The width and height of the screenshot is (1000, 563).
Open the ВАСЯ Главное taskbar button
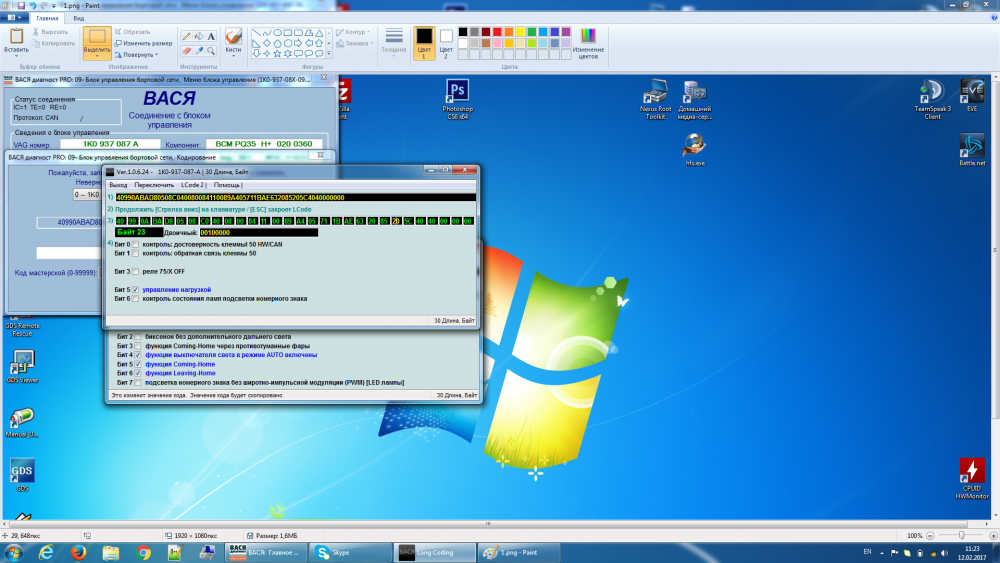[266, 552]
